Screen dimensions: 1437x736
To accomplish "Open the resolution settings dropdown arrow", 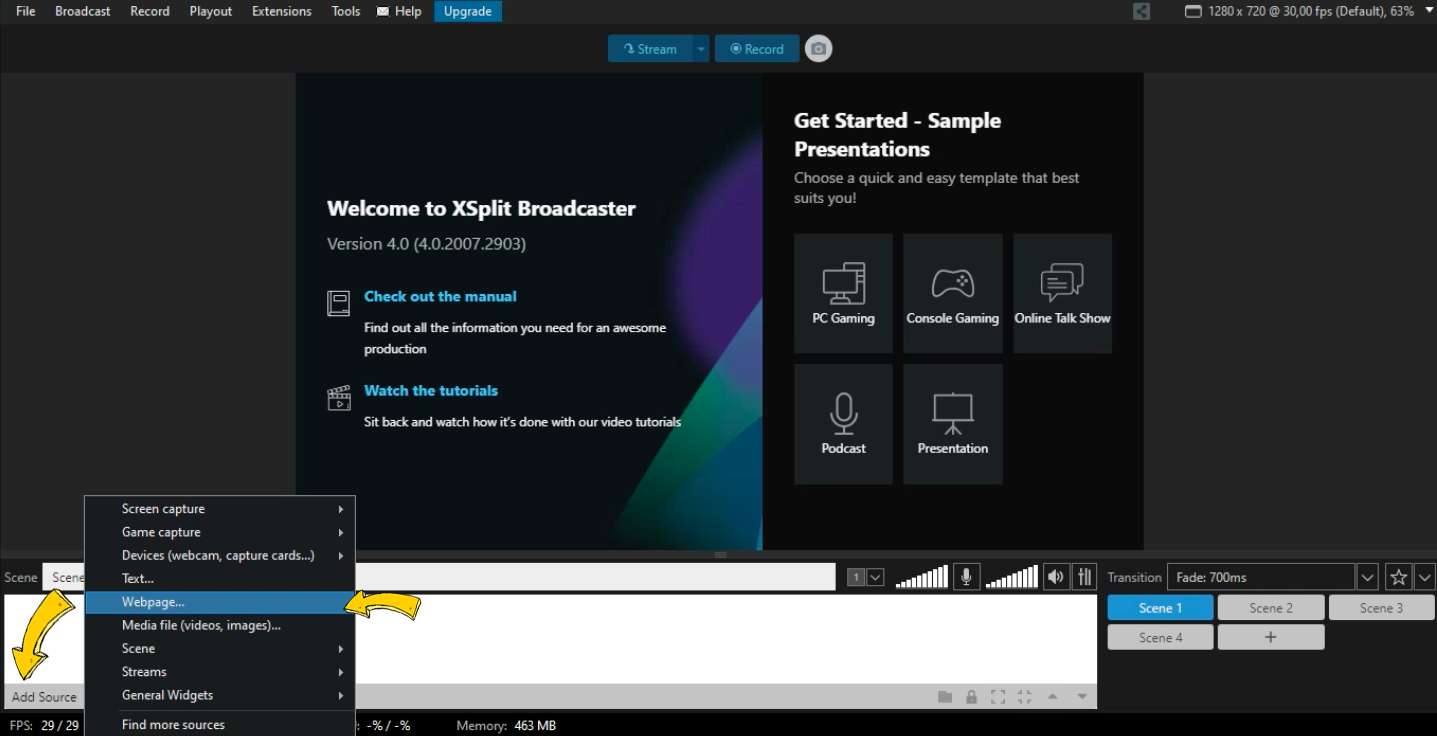I will [x=1428, y=11].
